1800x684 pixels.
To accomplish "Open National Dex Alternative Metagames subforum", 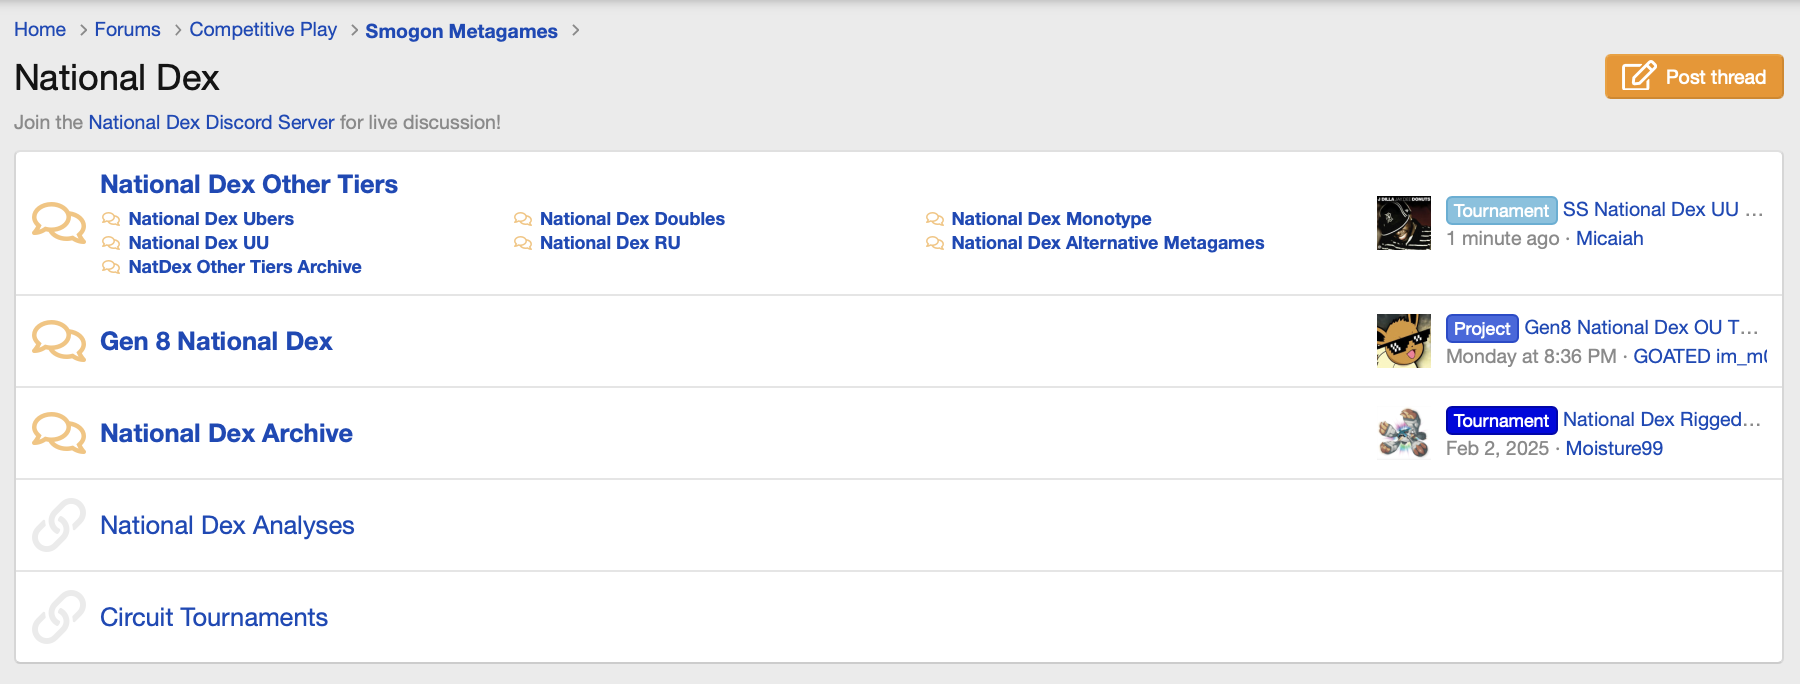I will pos(1107,243).
